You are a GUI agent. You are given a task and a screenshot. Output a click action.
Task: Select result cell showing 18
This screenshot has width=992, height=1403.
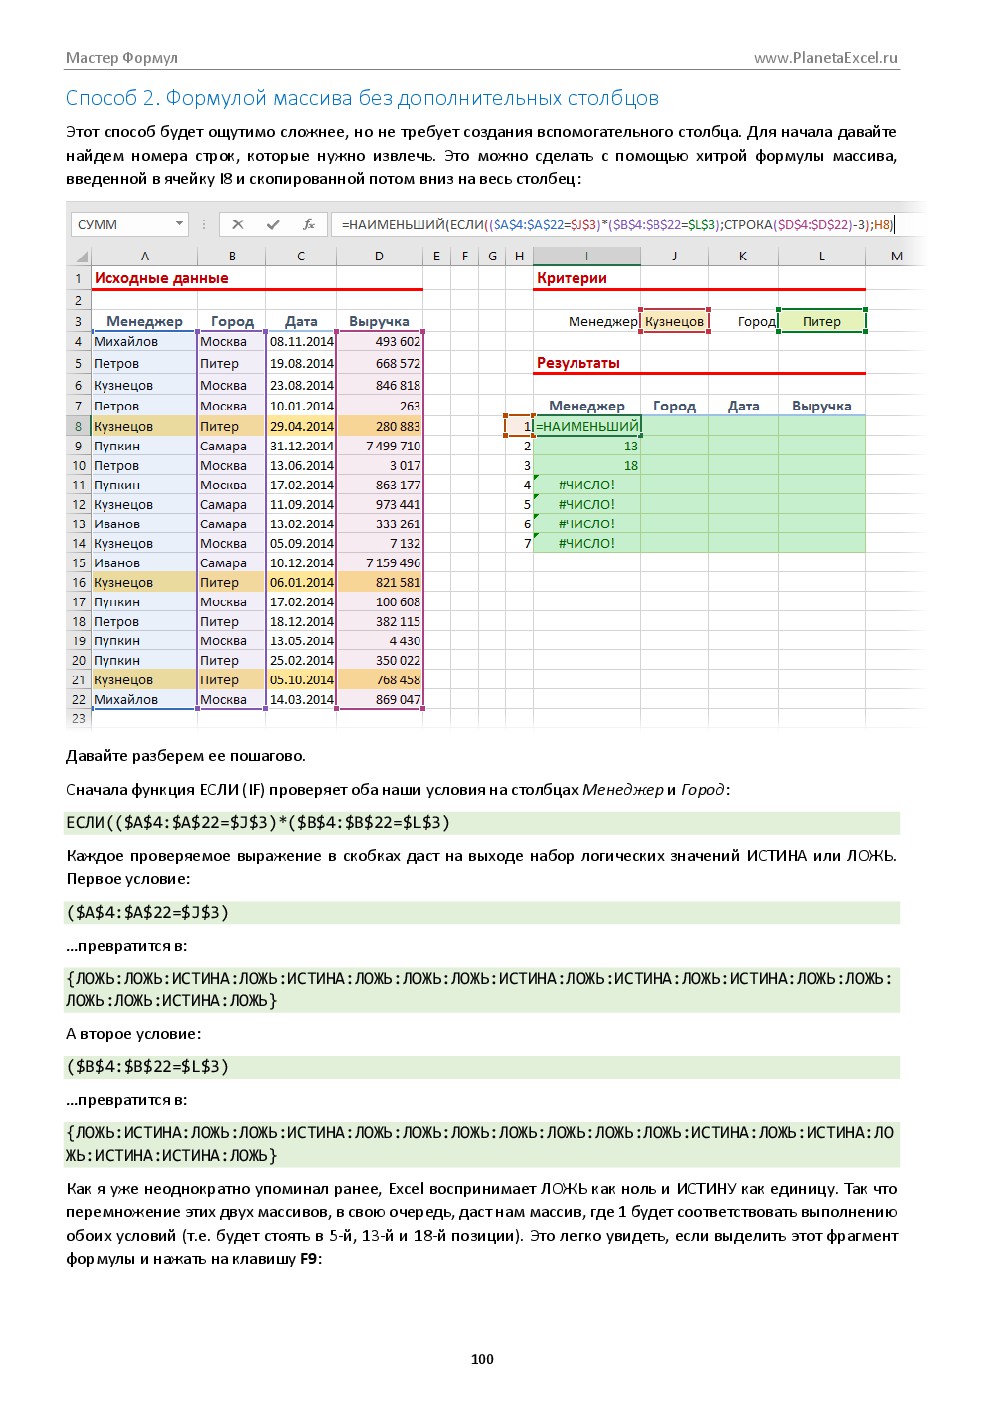(x=587, y=465)
